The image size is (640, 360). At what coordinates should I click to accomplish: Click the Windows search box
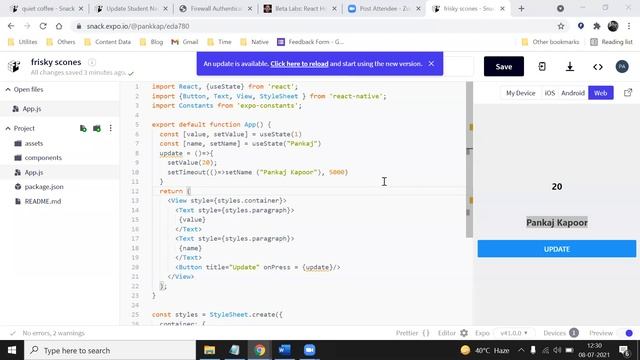110,350
